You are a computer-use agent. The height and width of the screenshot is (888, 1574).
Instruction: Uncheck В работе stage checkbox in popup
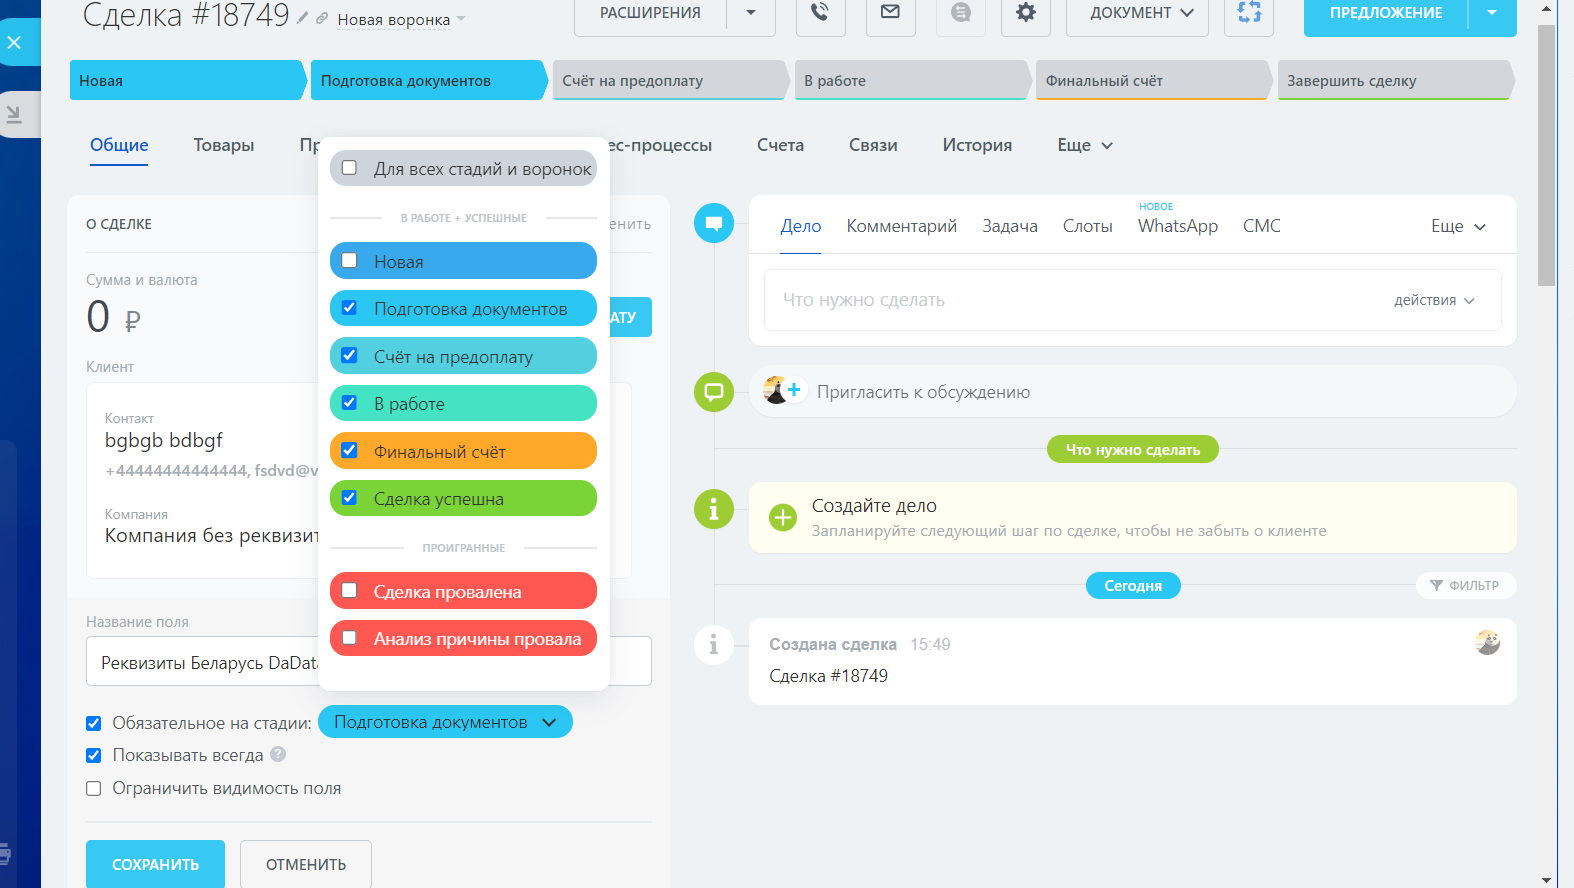349,403
